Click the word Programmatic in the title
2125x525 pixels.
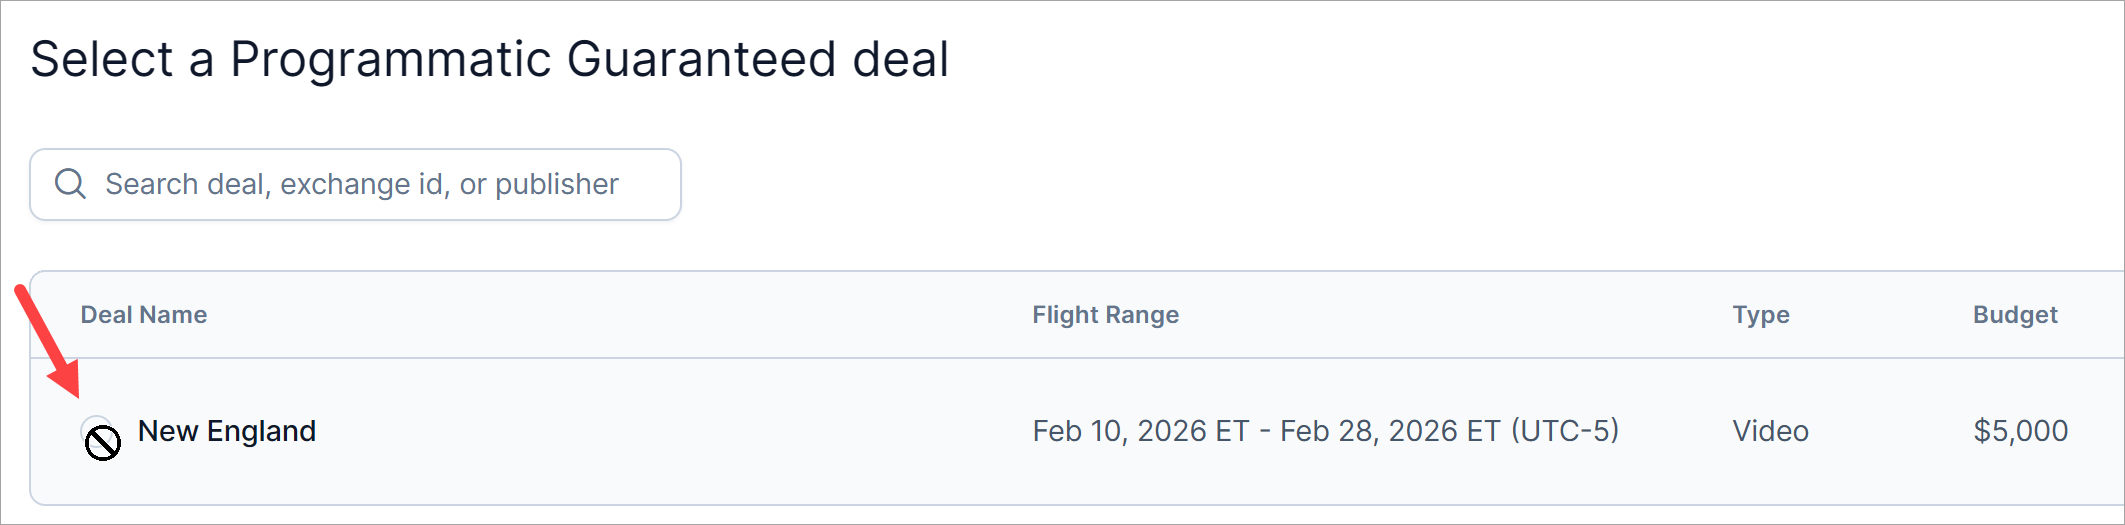(390, 59)
